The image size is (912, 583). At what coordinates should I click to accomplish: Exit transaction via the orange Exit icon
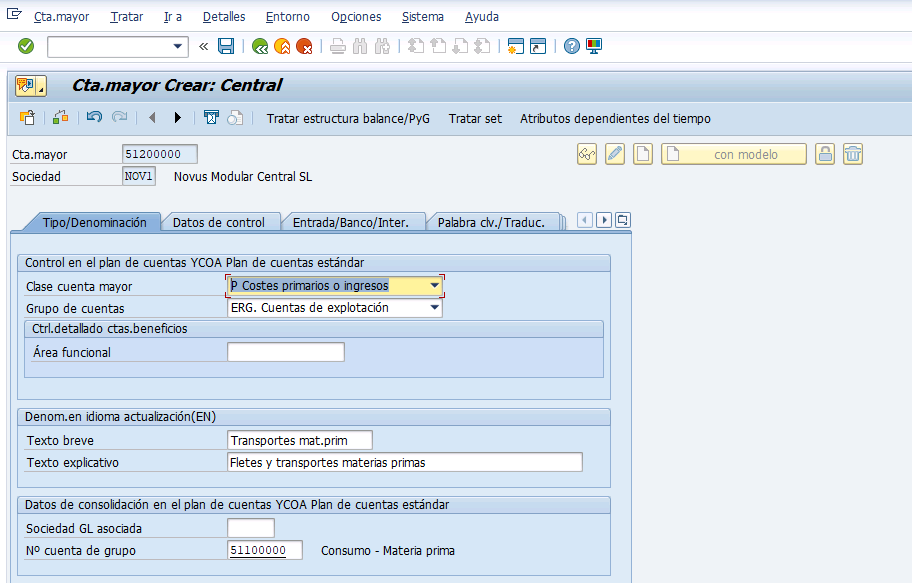pos(282,46)
